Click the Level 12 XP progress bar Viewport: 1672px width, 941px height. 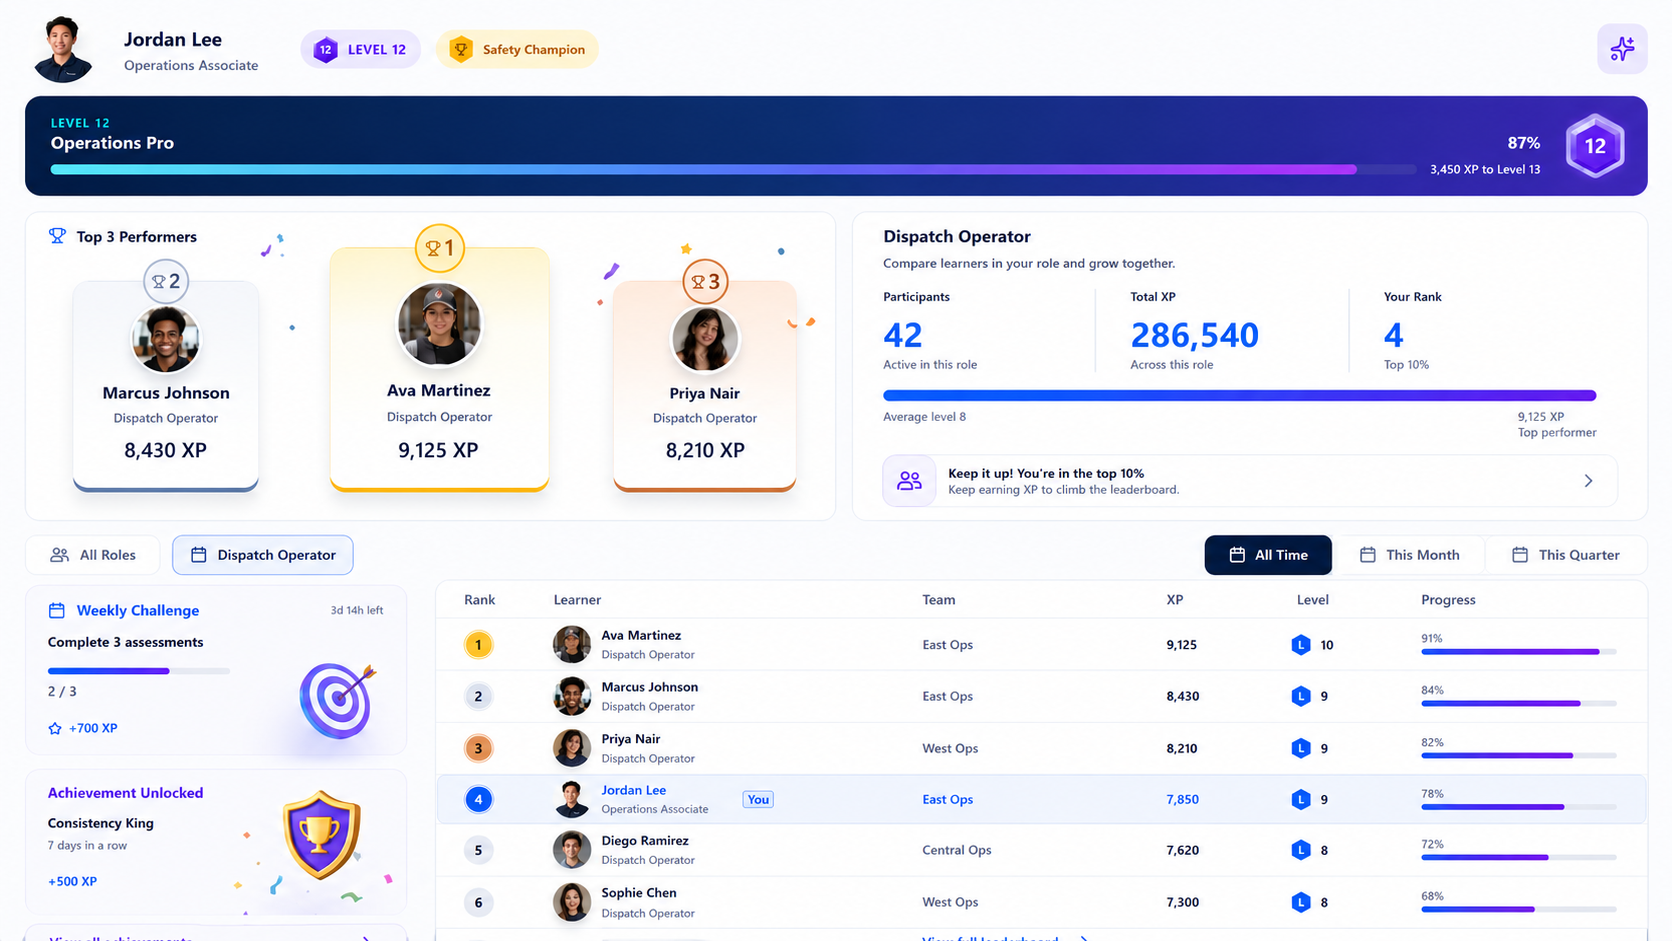(x=733, y=170)
